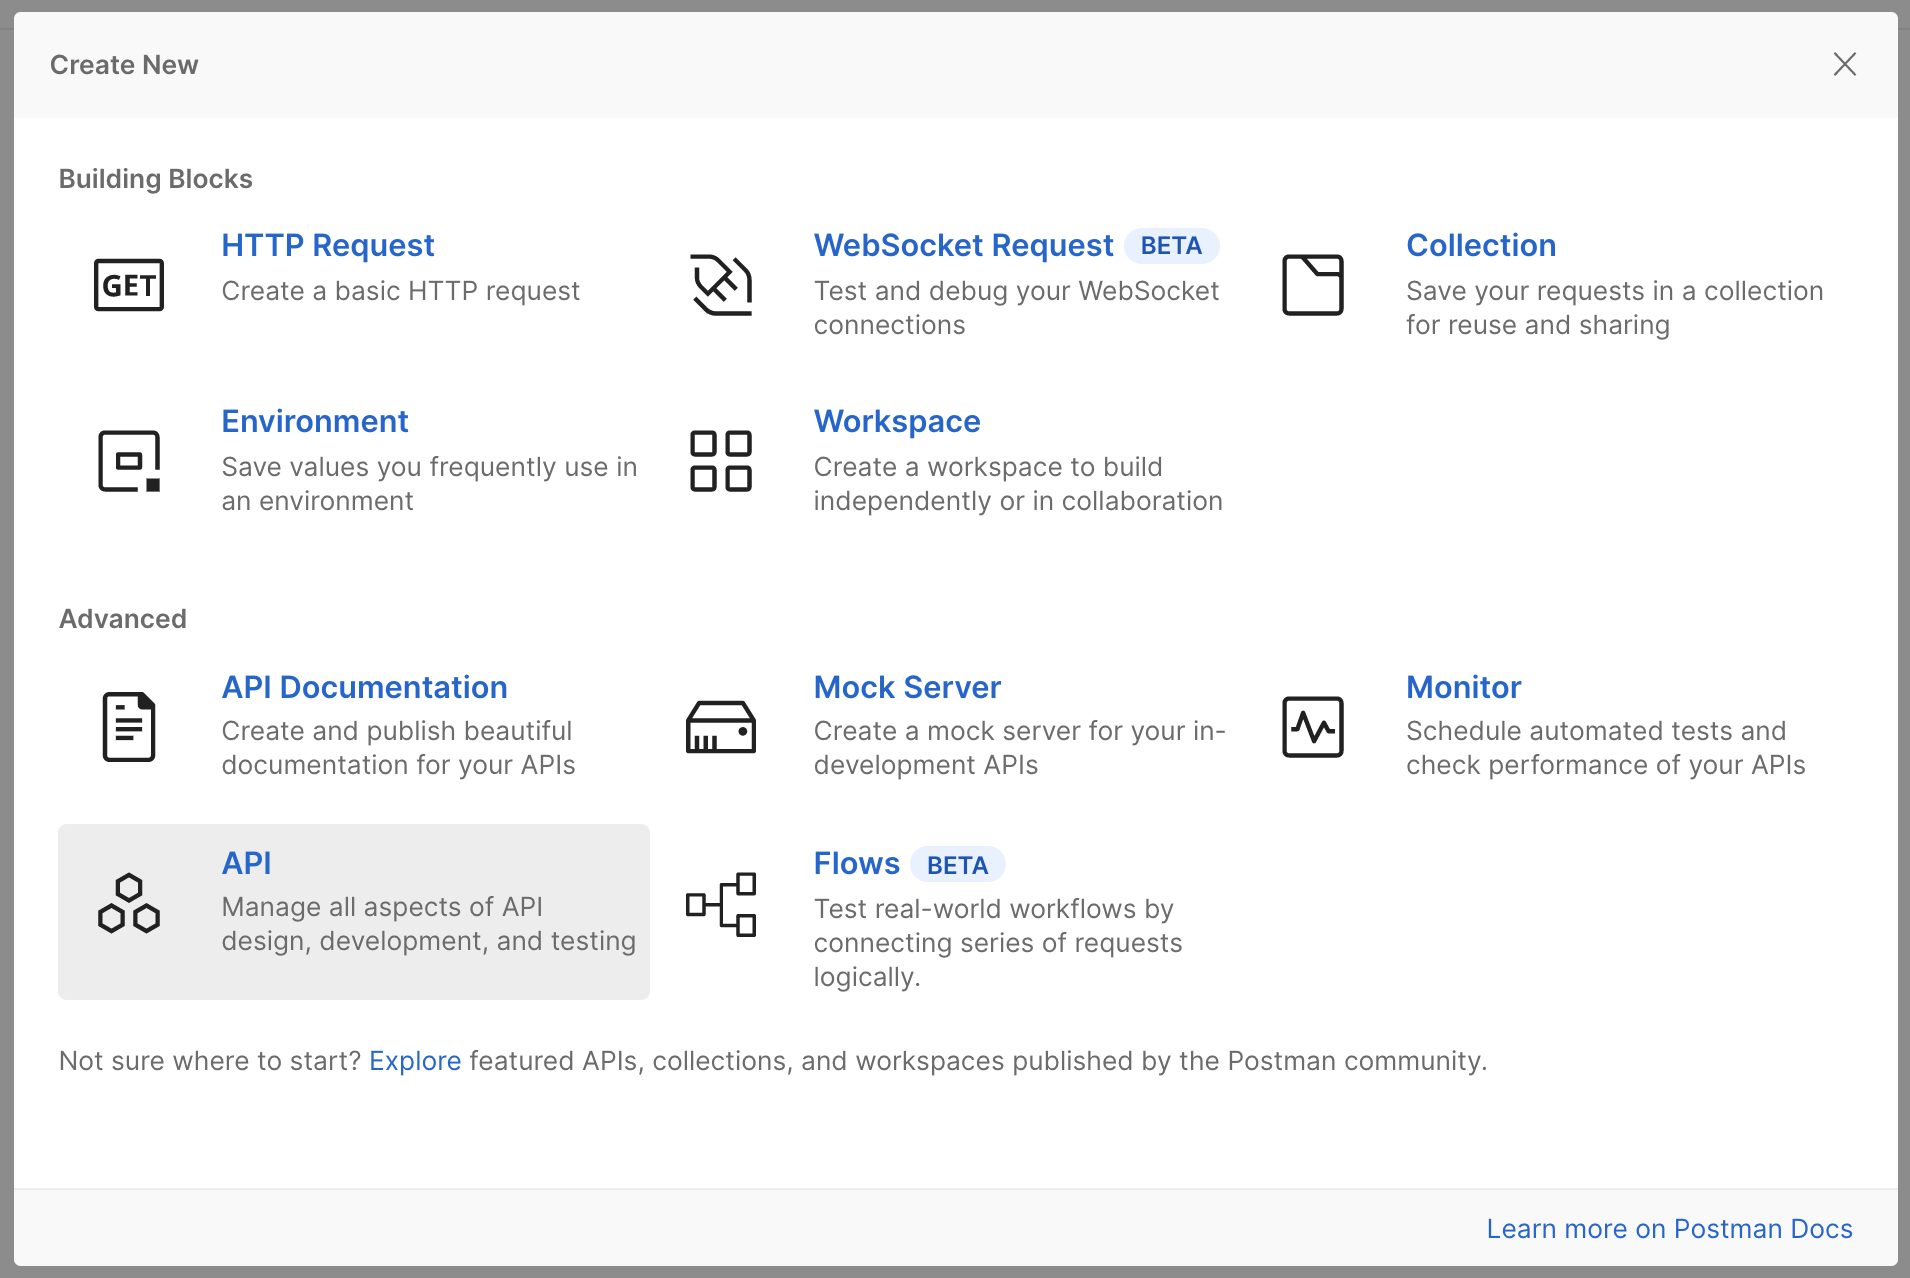The width and height of the screenshot is (1910, 1278).
Task: Click the Environment icon
Action: [x=129, y=461]
